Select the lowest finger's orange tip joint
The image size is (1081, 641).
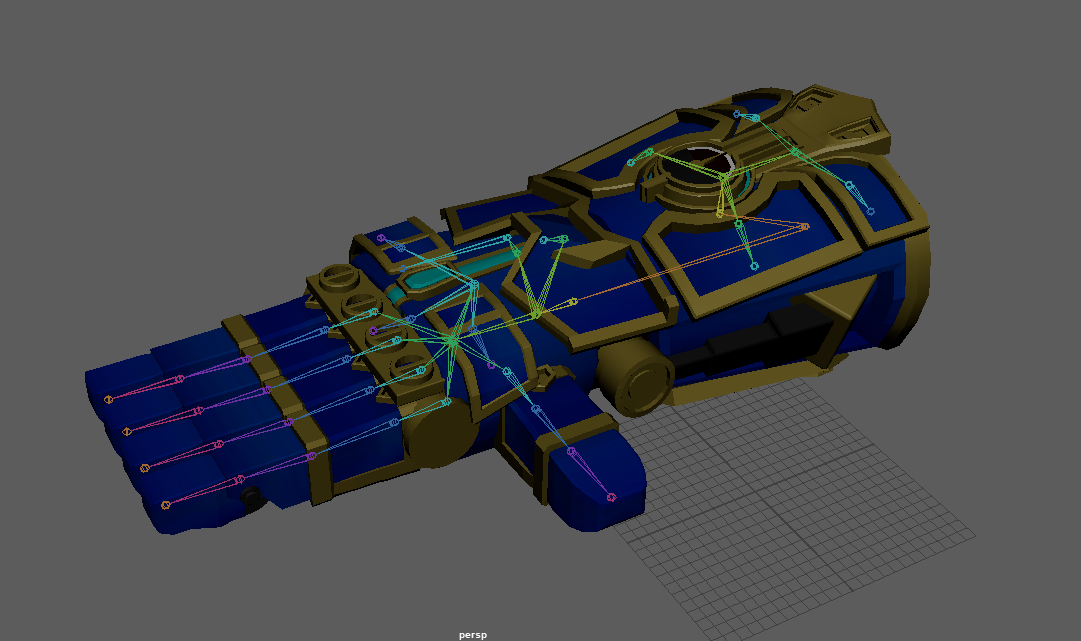(165, 505)
